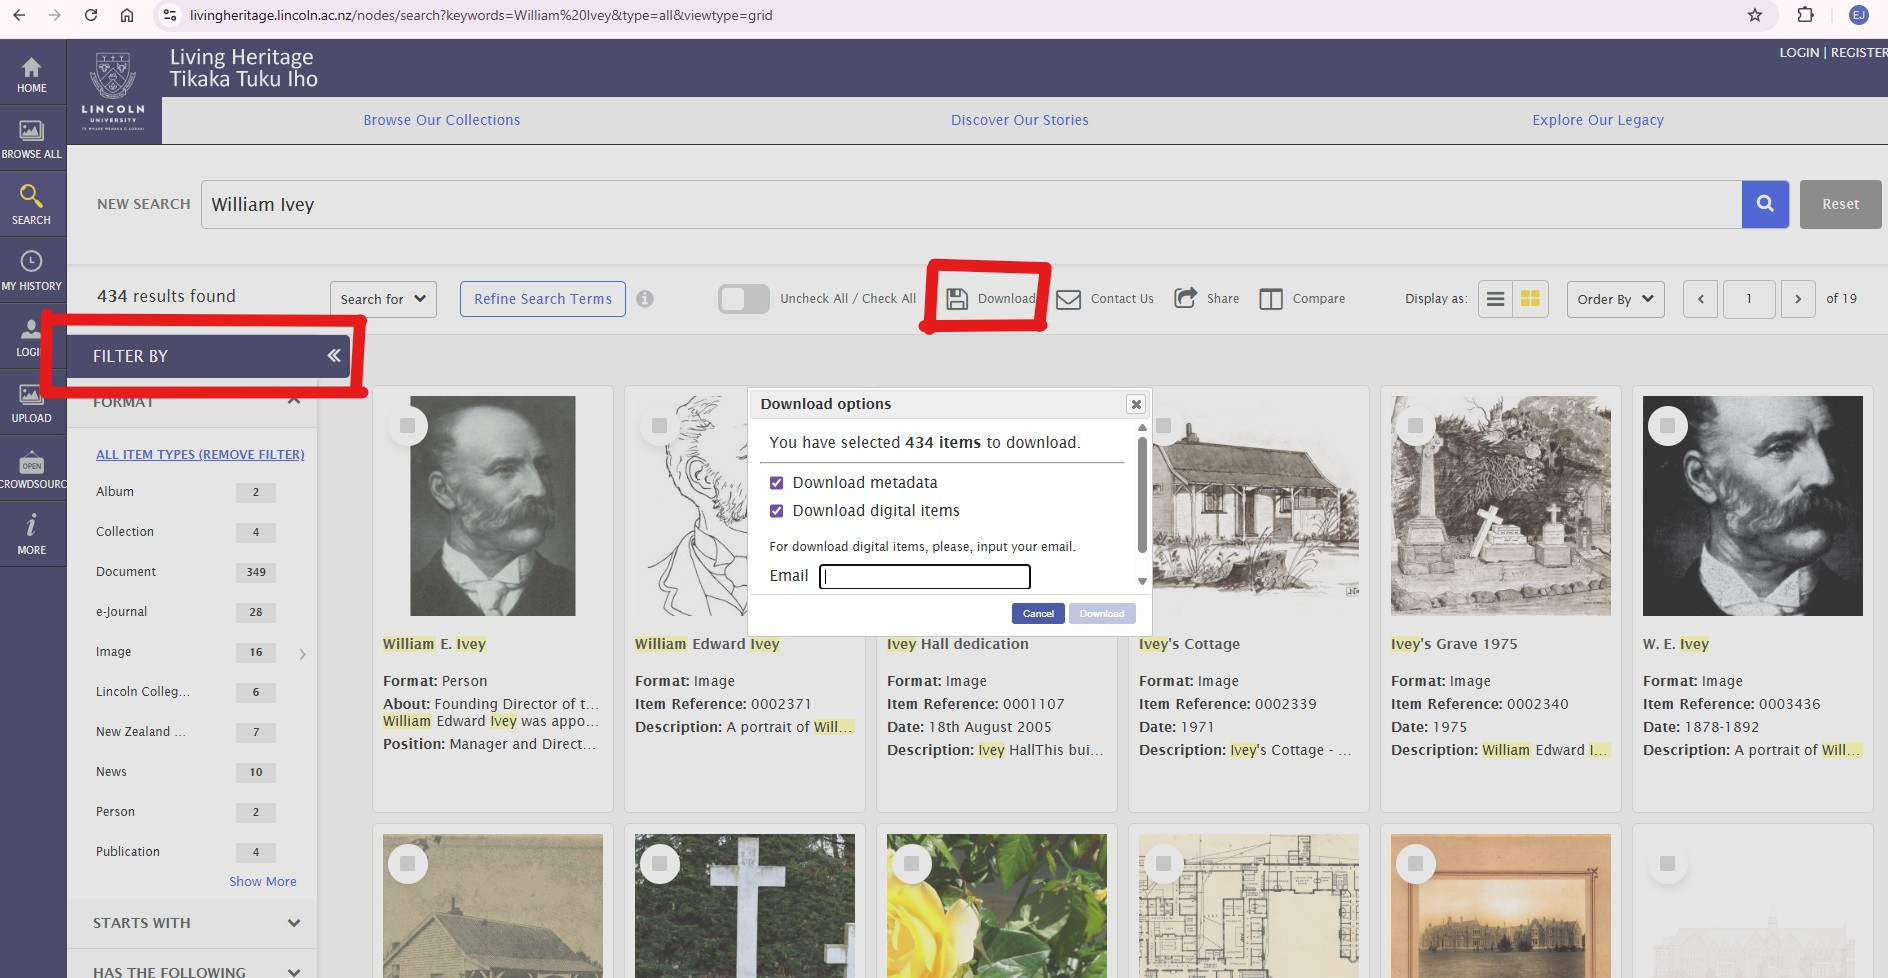Open the Order By dropdown
This screenshot has height=978, width=1888.
coord(1615,299)
